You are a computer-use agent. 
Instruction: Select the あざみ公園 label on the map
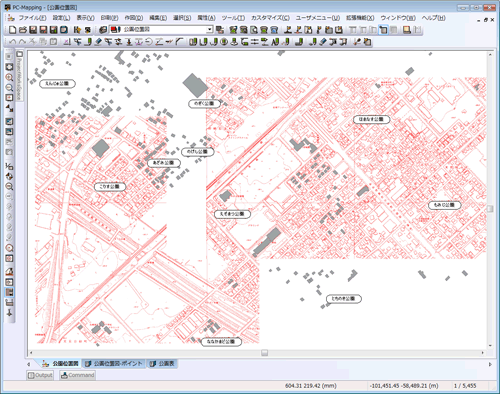tap(164, 163)
